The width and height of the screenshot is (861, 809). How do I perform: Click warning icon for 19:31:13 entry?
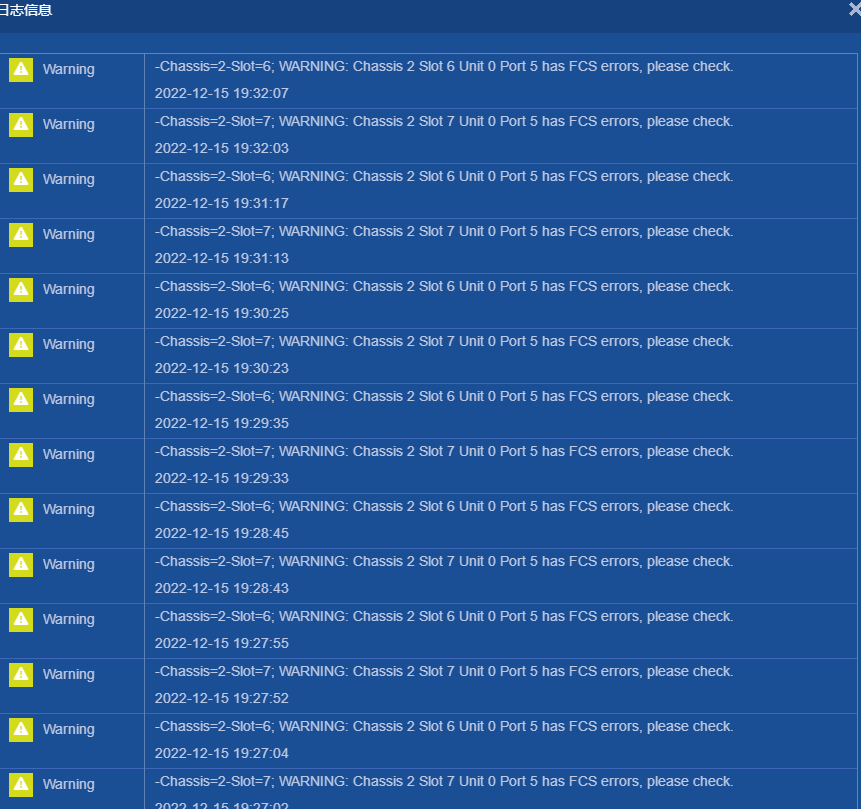pyautogui.click(x=21, y=235)
